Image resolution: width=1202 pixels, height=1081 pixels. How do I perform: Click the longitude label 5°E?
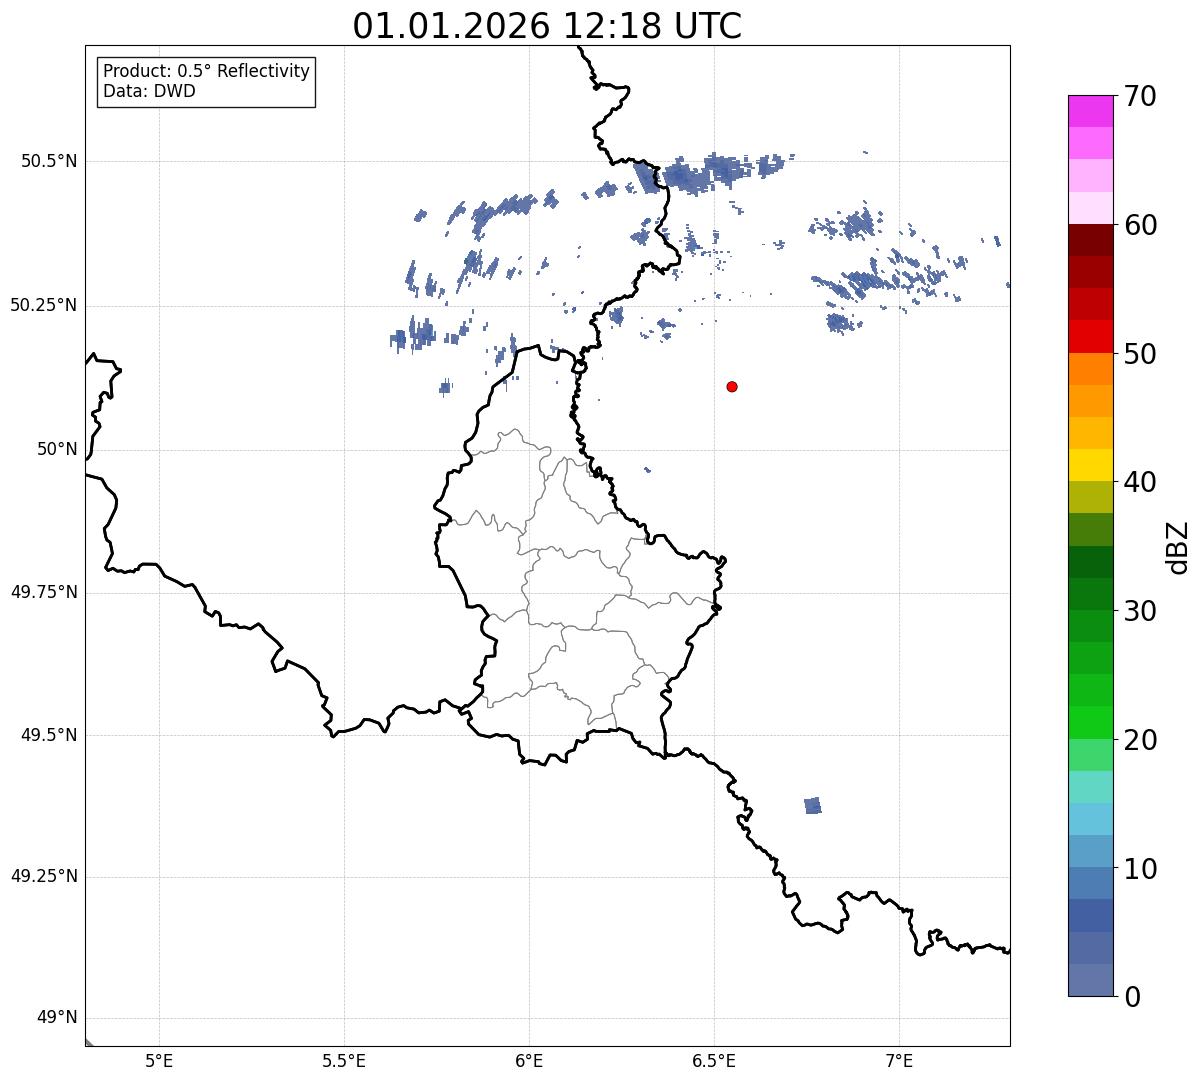[159, 1061]
